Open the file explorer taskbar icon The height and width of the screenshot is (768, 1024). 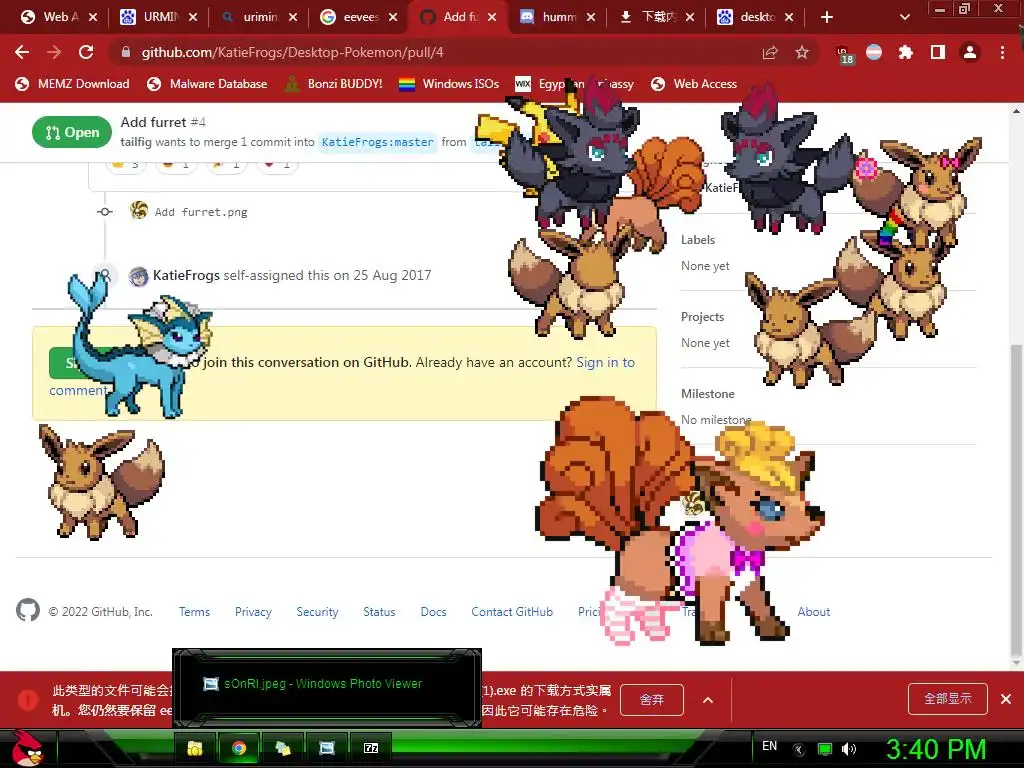[x=195, y=748]
